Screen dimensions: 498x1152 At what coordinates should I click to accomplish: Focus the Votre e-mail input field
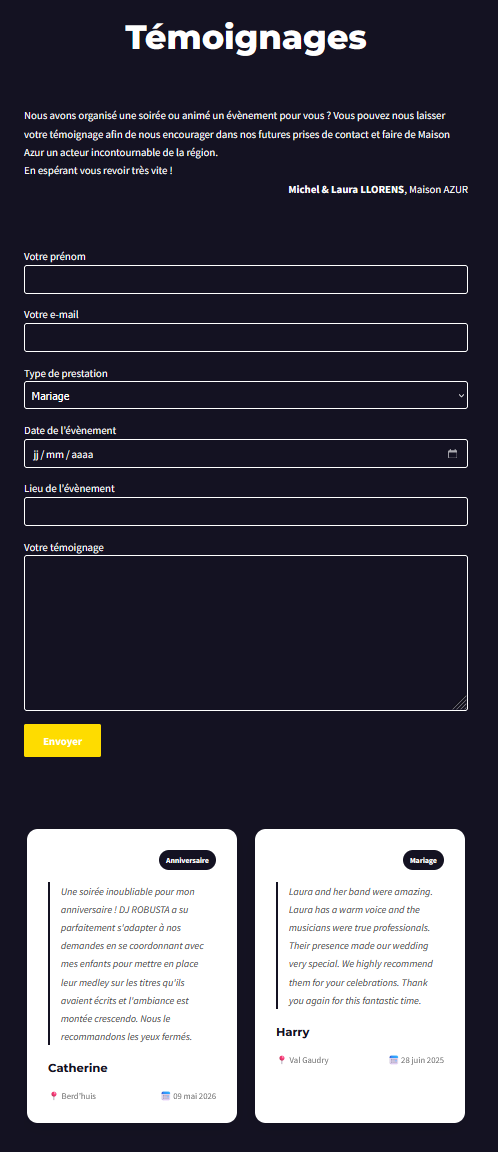[x=246, y=338]
